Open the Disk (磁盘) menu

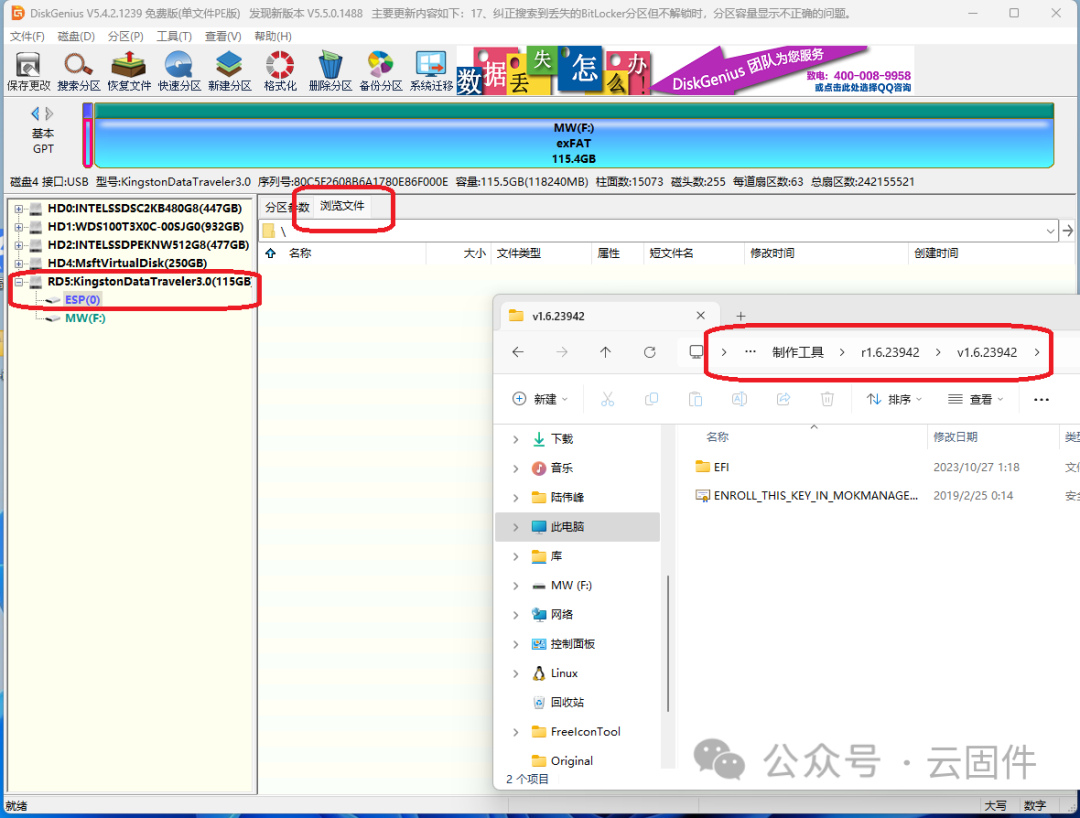76,36
